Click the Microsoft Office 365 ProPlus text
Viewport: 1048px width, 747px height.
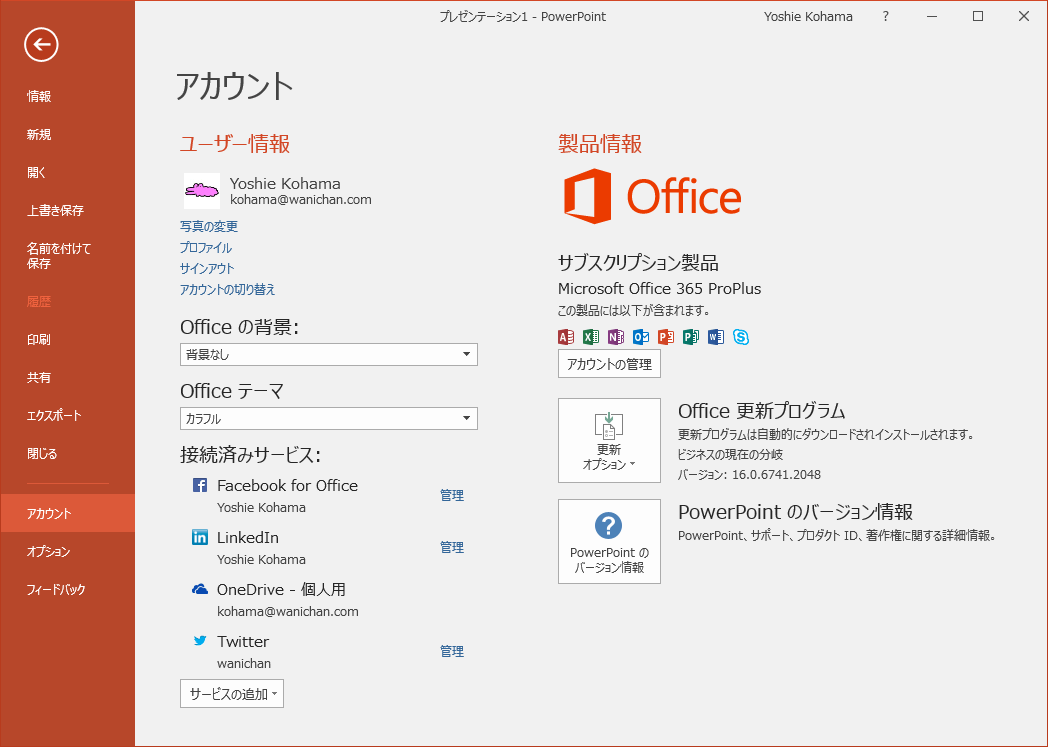[660, 289]
